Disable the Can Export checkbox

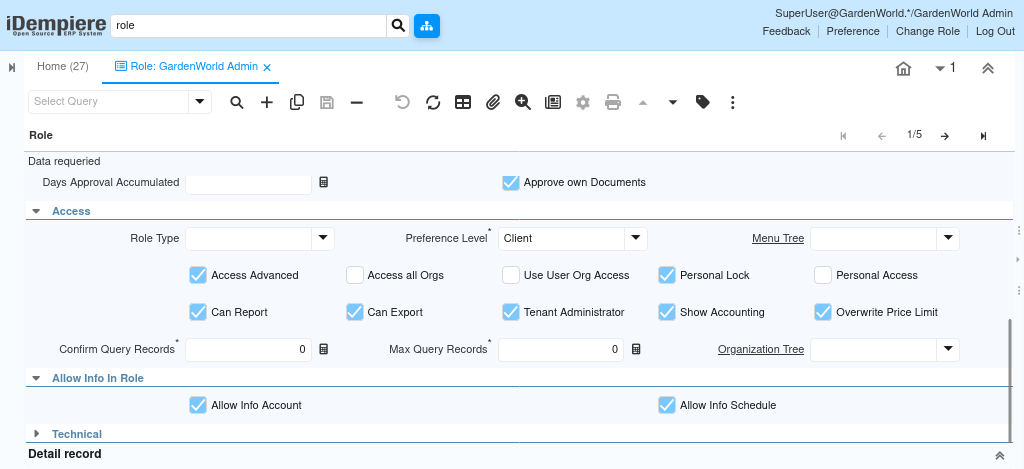coord(355,312)
